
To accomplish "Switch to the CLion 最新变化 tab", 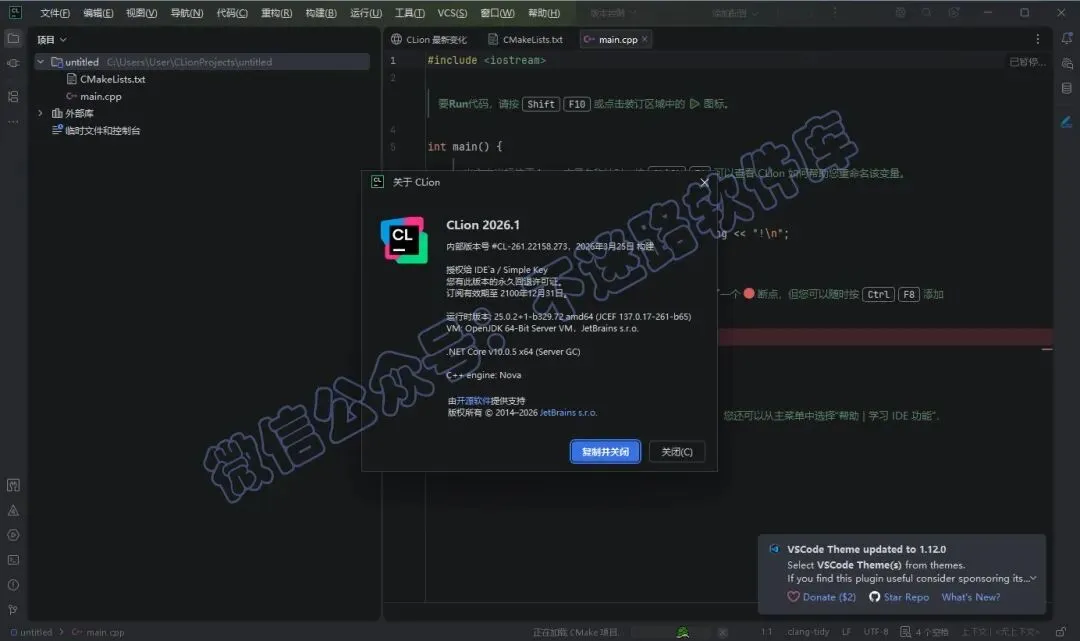I will point(429,39).
